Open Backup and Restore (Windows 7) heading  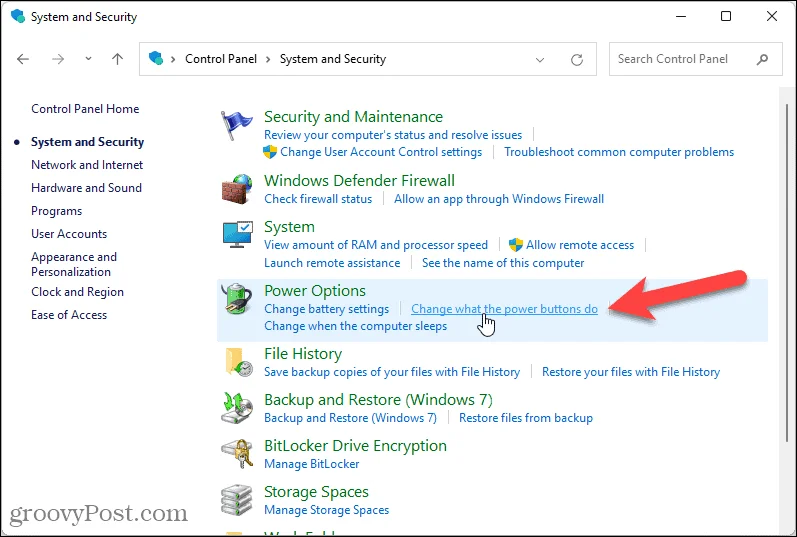click(378, 400)
